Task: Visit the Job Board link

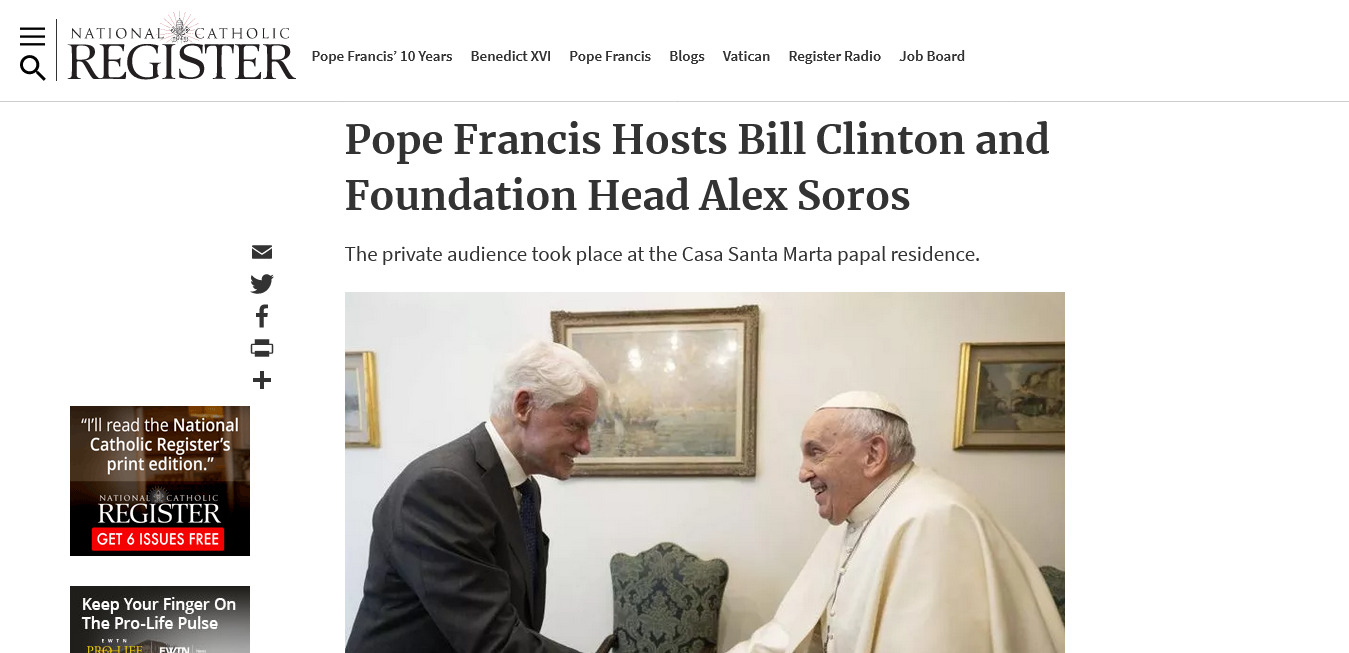Action: pyautogui.click(x=932, y=56)
